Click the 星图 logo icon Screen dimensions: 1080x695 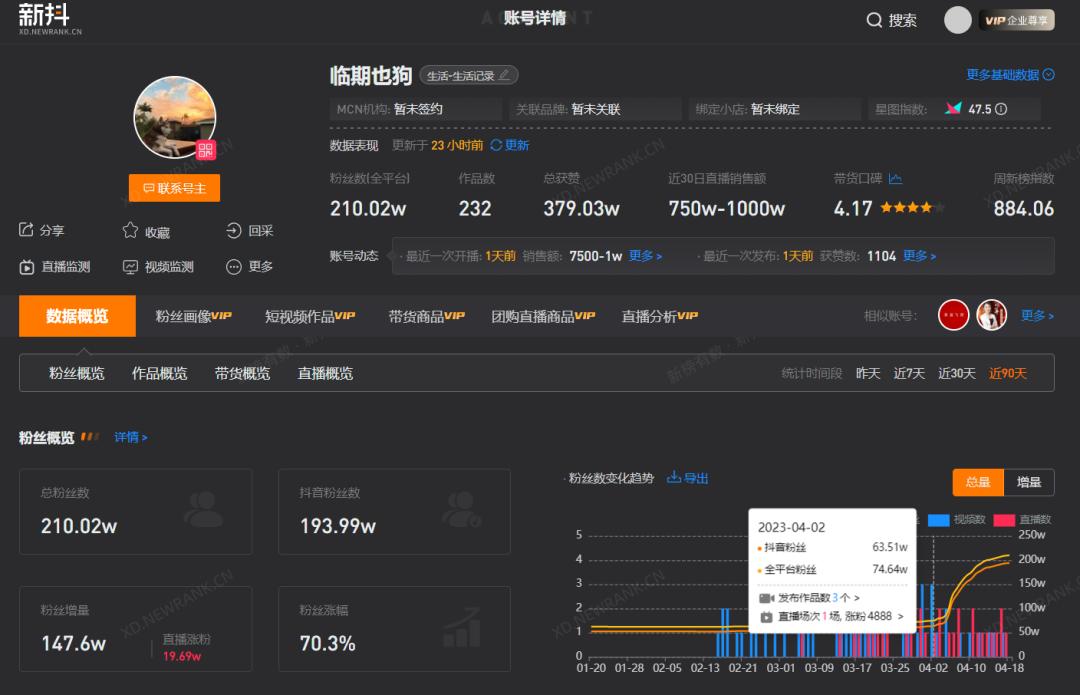click(x=953, y=108)
